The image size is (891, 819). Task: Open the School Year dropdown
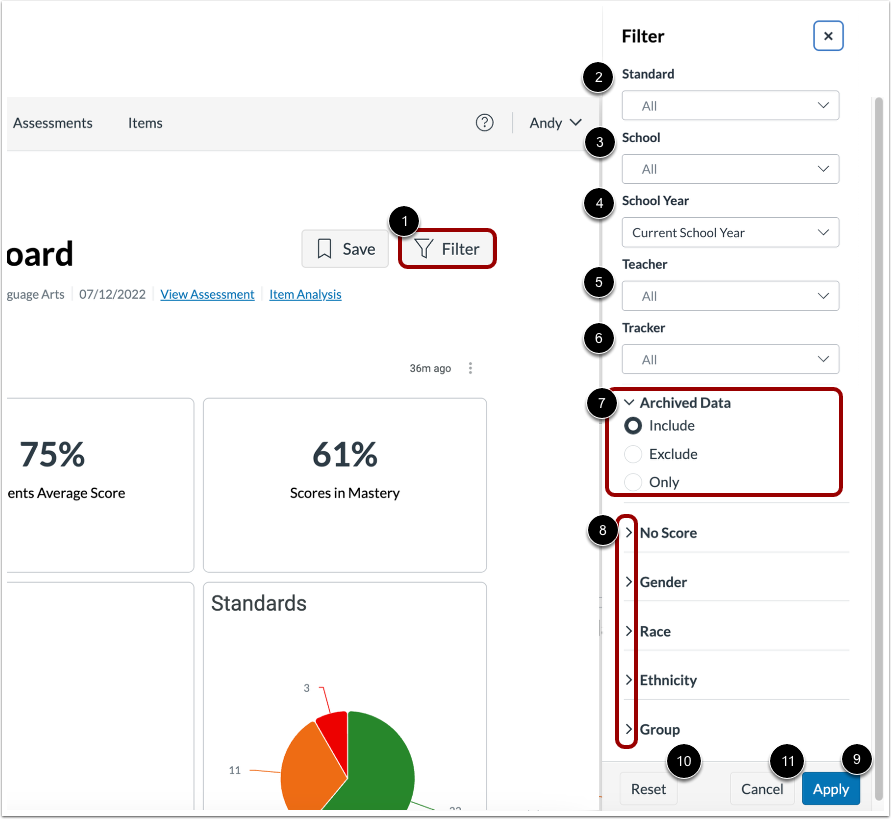[730, 232]
